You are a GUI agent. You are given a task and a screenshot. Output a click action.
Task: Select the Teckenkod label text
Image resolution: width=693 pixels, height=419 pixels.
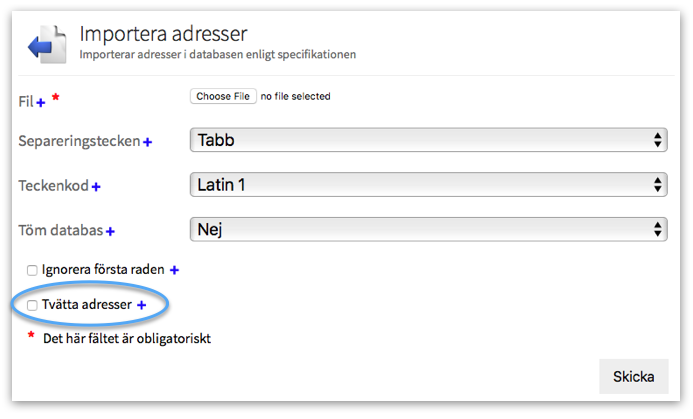click(54, 186)
